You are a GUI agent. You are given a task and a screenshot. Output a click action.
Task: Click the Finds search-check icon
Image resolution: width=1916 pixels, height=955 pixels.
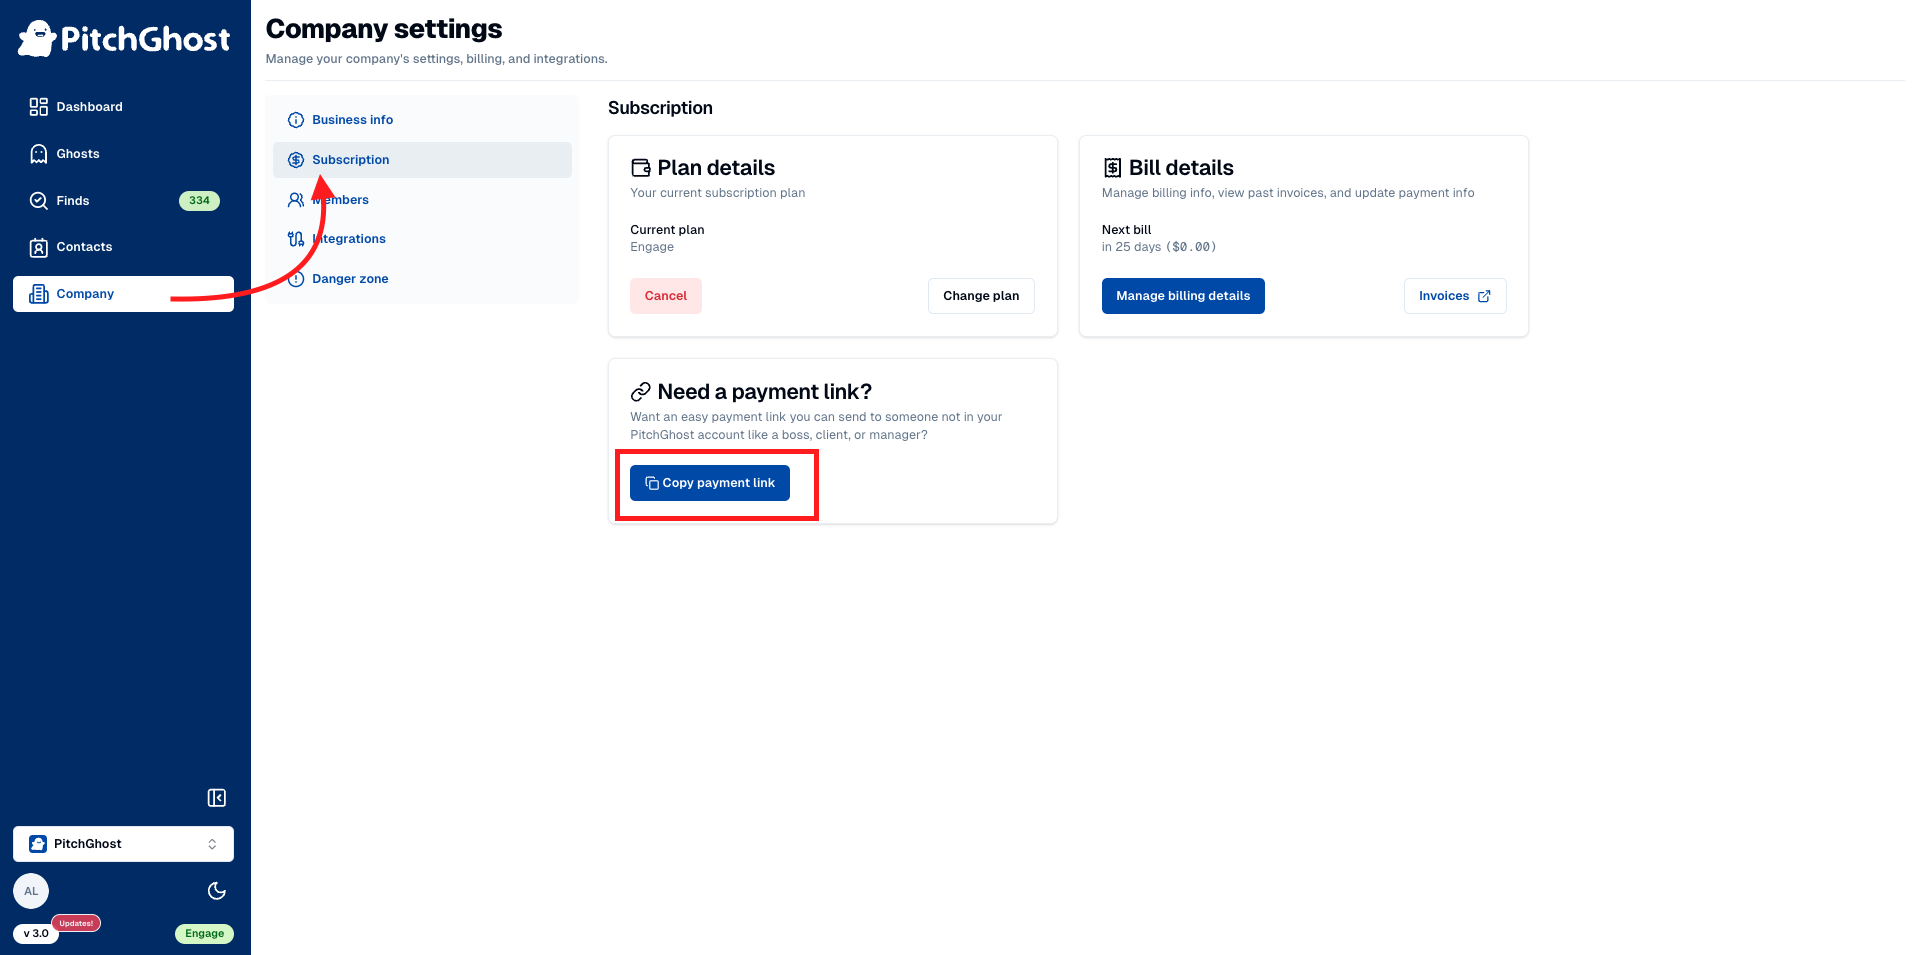(x=39, y=201)
